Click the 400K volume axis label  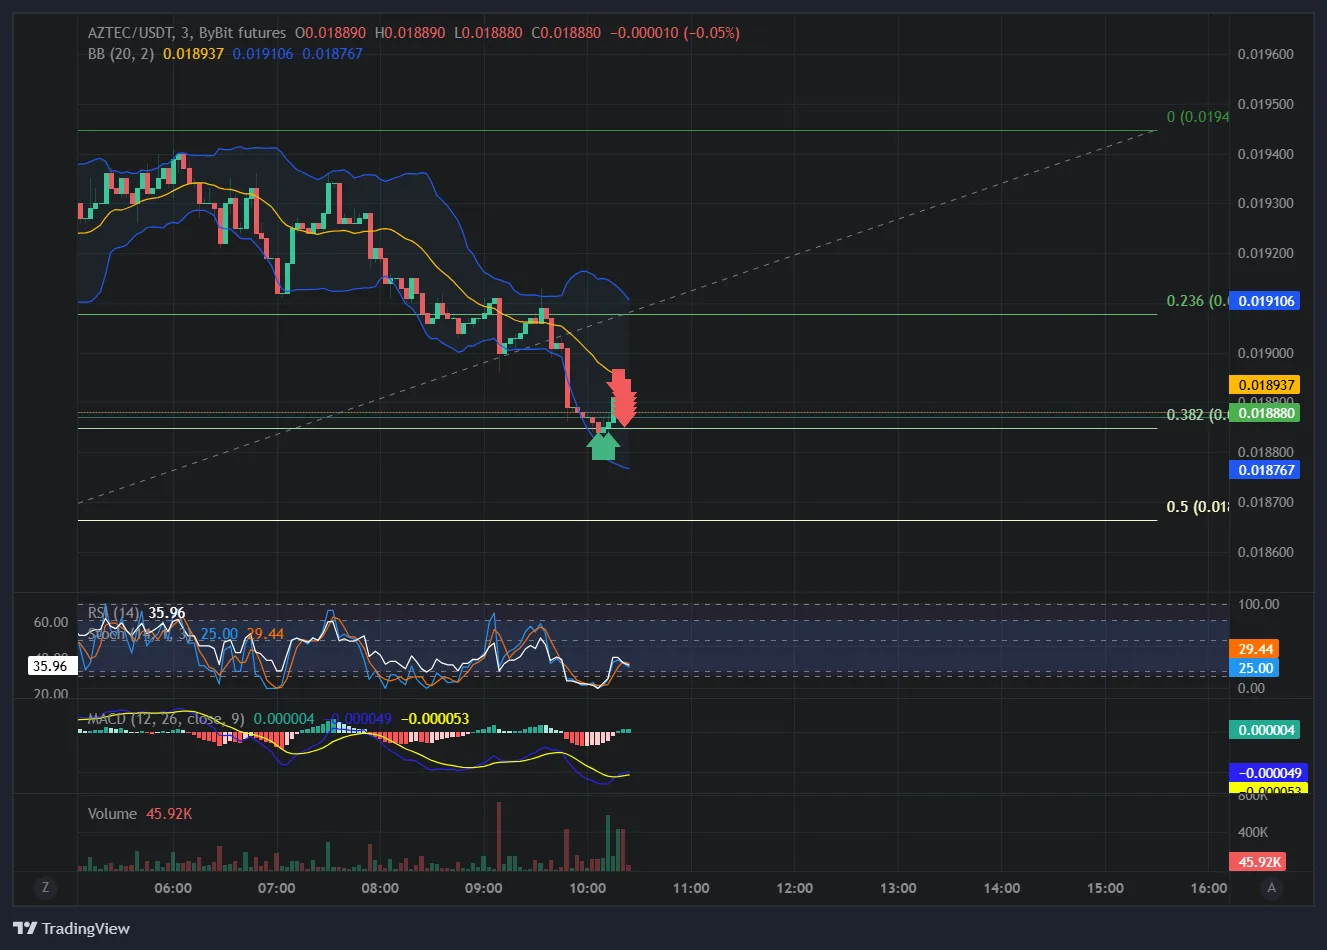[x=1253, y=832]
